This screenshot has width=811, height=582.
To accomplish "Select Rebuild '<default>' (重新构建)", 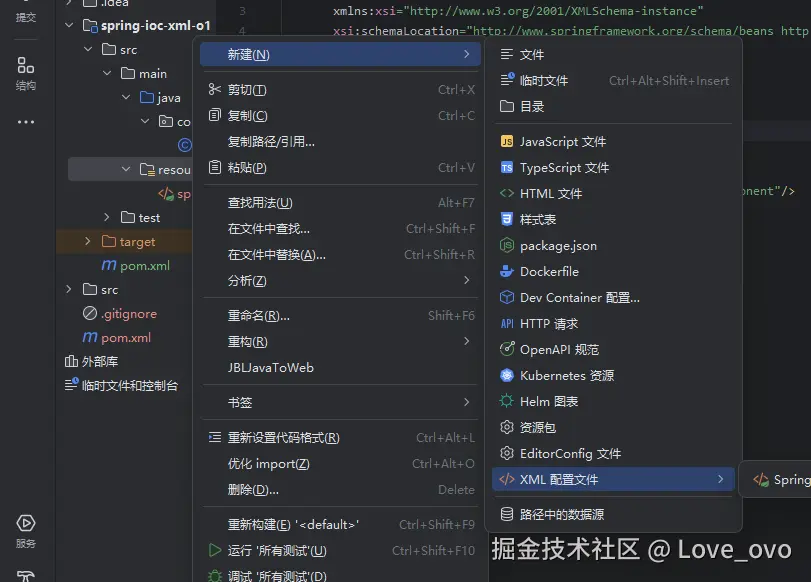I will 340,525.
